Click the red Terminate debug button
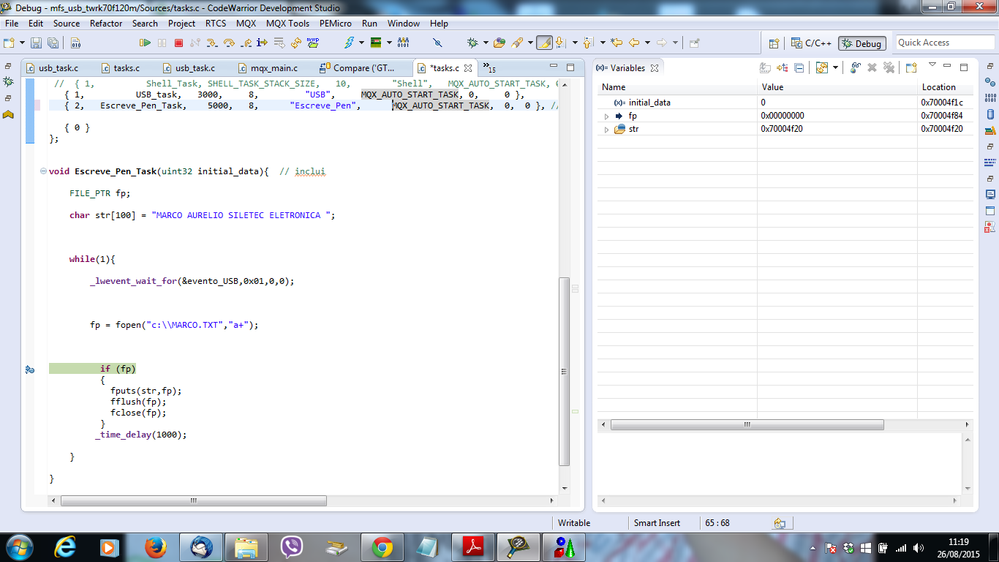The width and height of the screenshot is (999, 562). coord(178,43)
